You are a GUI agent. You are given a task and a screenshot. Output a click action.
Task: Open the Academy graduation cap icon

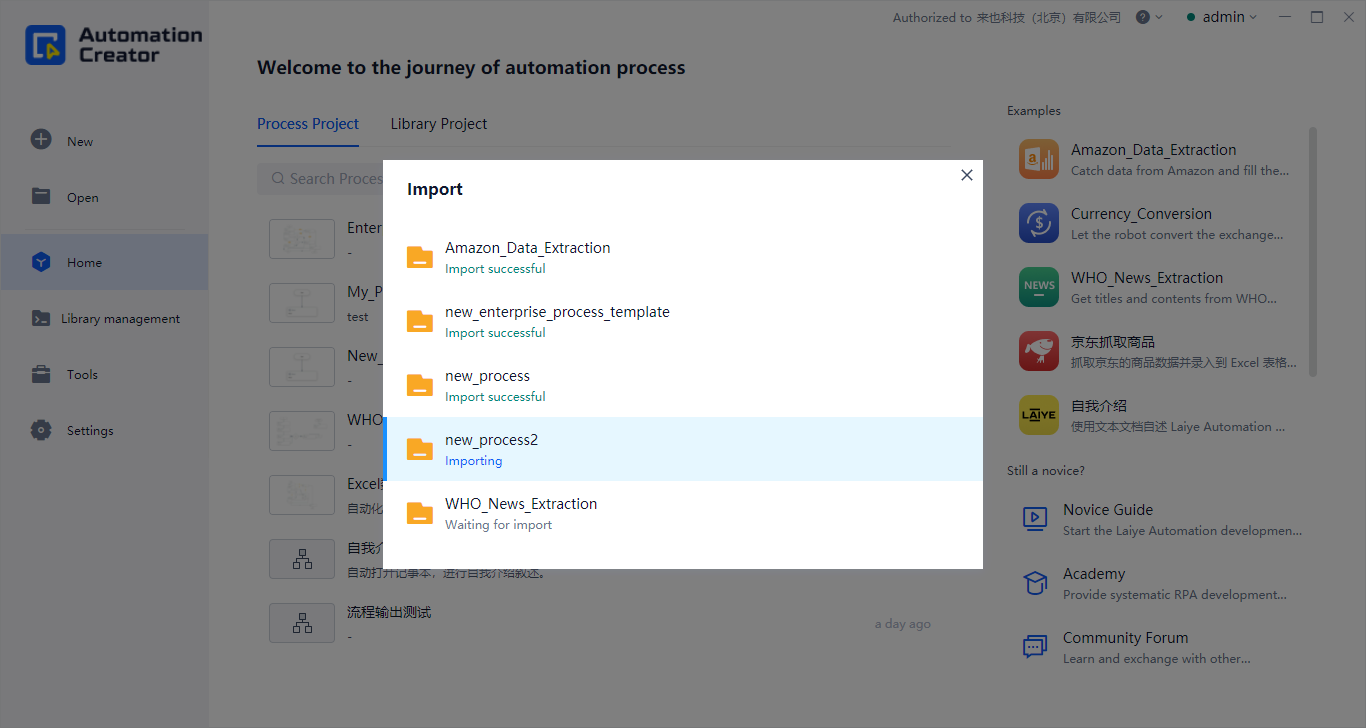point(1034,583)
